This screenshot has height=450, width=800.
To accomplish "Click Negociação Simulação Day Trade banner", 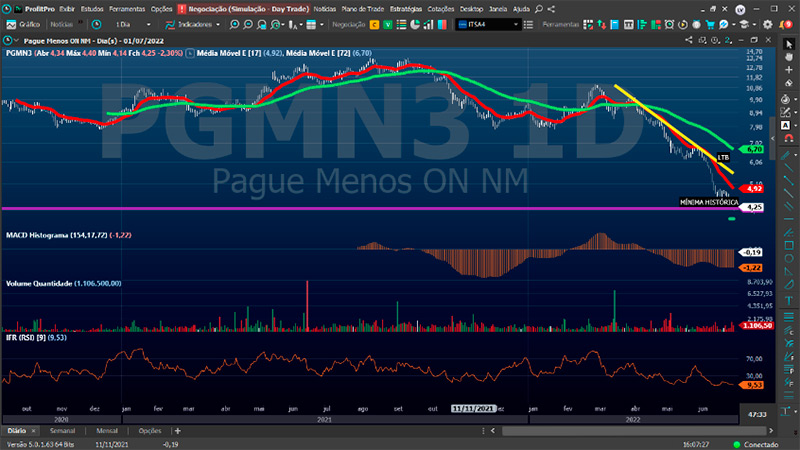I will [x=243, y=9].
